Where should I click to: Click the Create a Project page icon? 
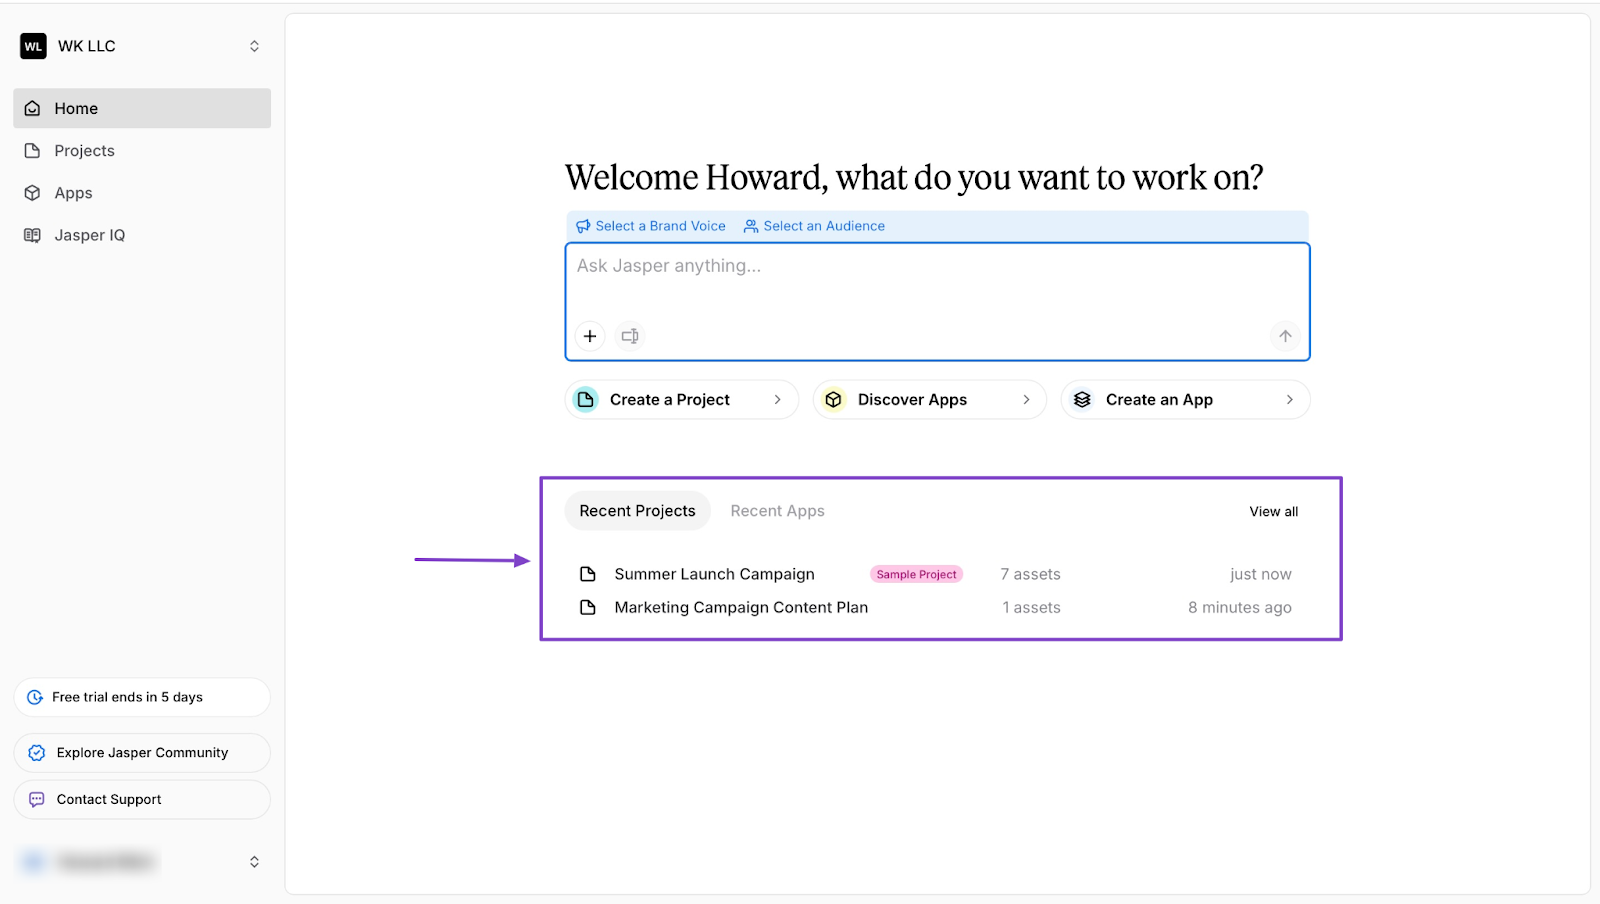(x=586, y=400)
